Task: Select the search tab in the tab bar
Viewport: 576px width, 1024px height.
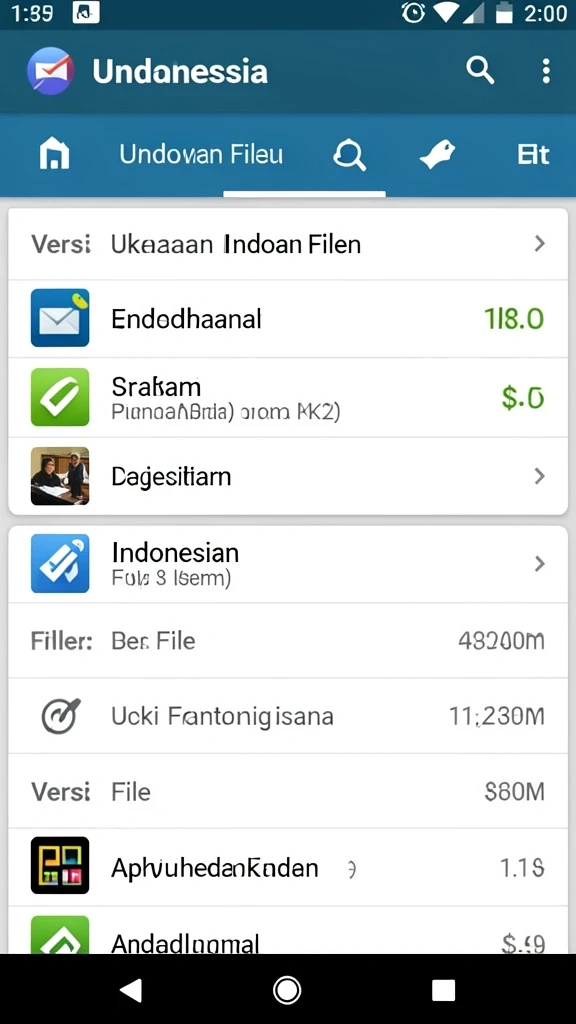Action: click(x=349, y=156)
